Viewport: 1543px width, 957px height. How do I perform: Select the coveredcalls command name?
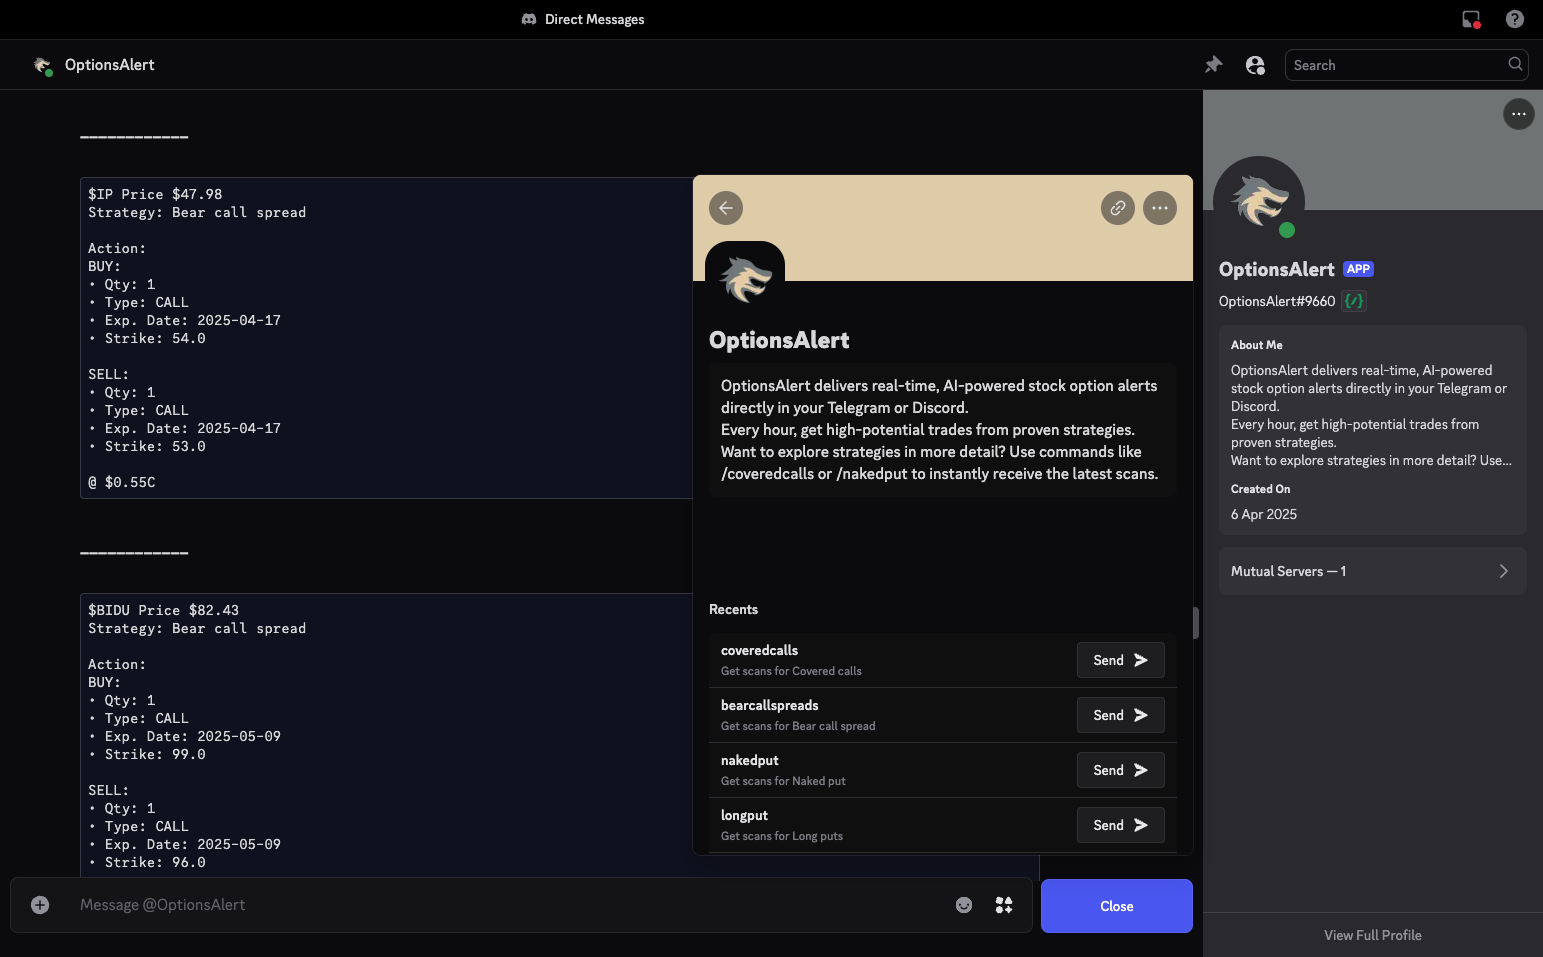[759, 650]
